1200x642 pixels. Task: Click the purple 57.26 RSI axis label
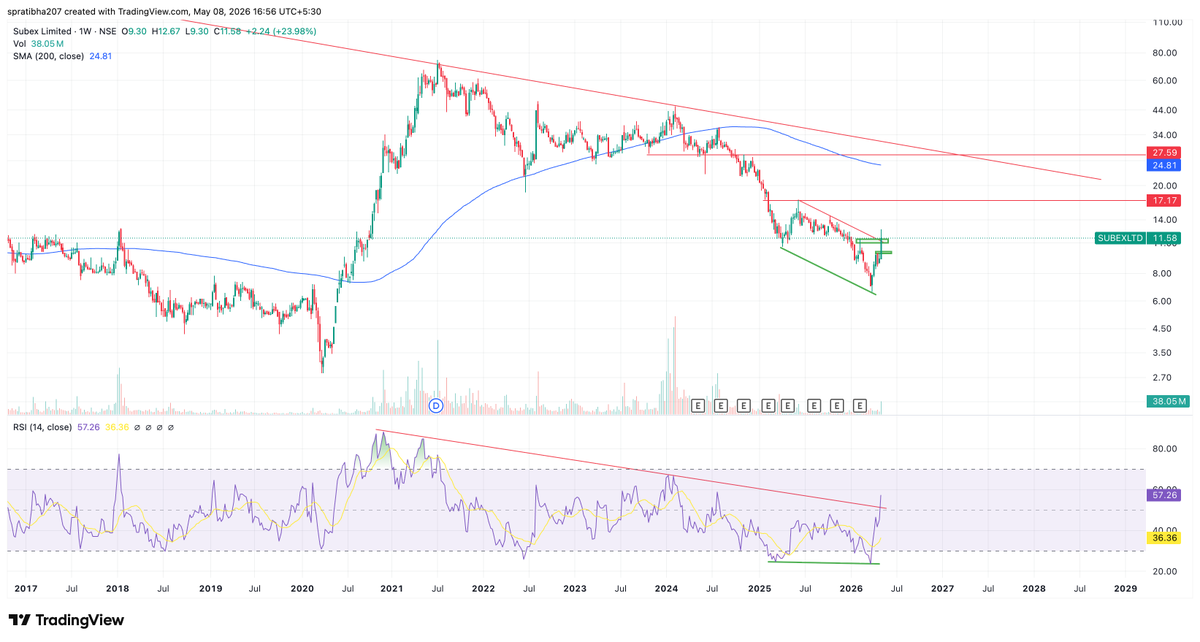click(1165, 495)
